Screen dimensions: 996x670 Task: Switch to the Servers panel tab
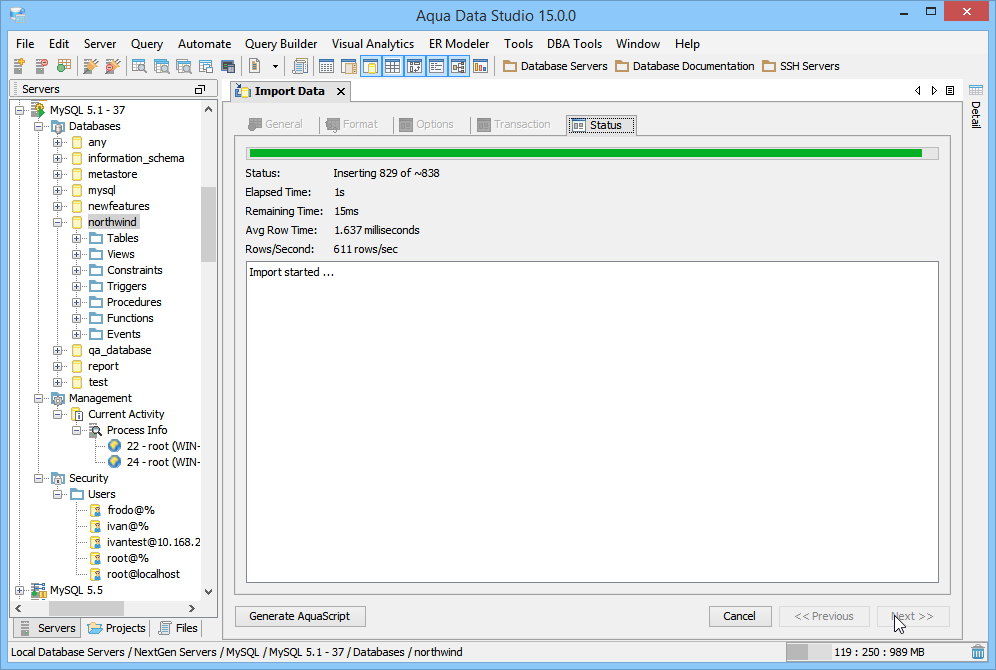click(x=48, y=628)
